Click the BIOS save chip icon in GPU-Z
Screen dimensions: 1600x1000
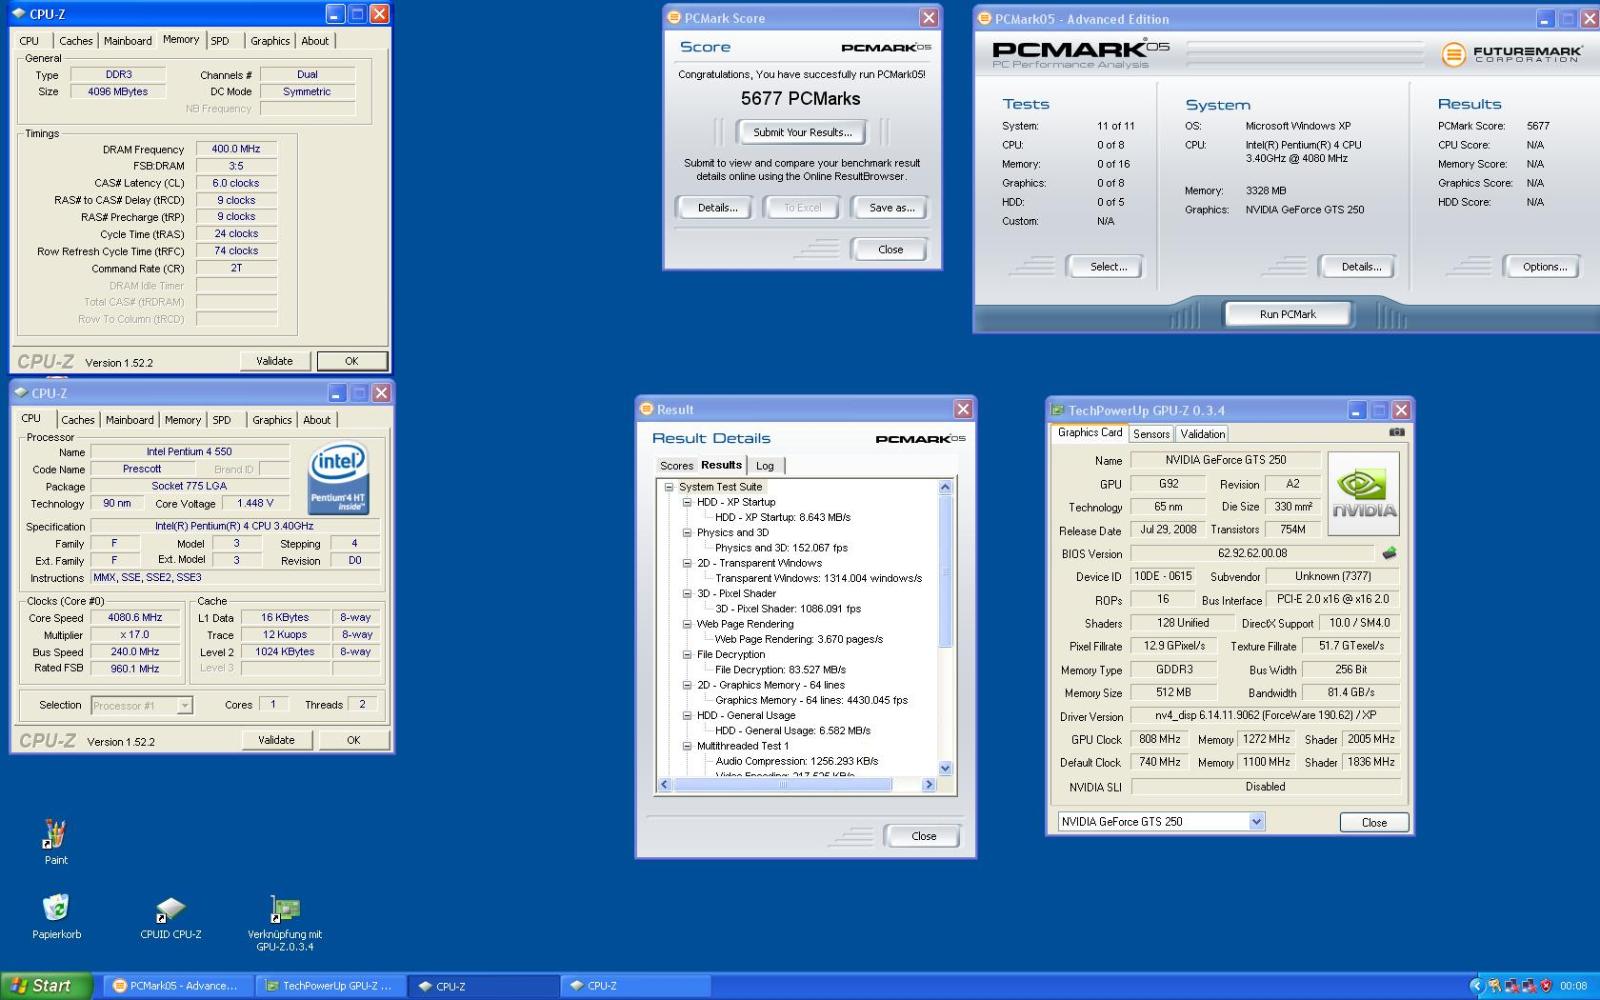pyautogui.click(x=1389, y=553)
